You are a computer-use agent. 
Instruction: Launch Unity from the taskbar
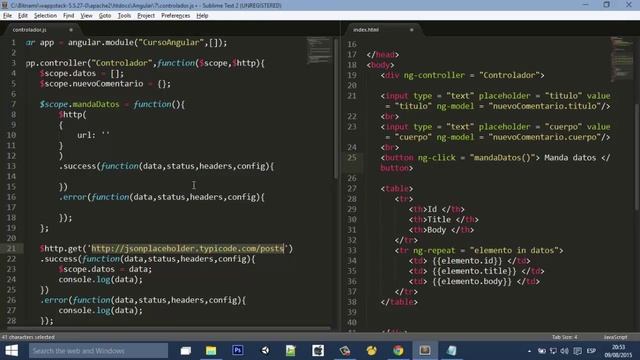[265, 351]
